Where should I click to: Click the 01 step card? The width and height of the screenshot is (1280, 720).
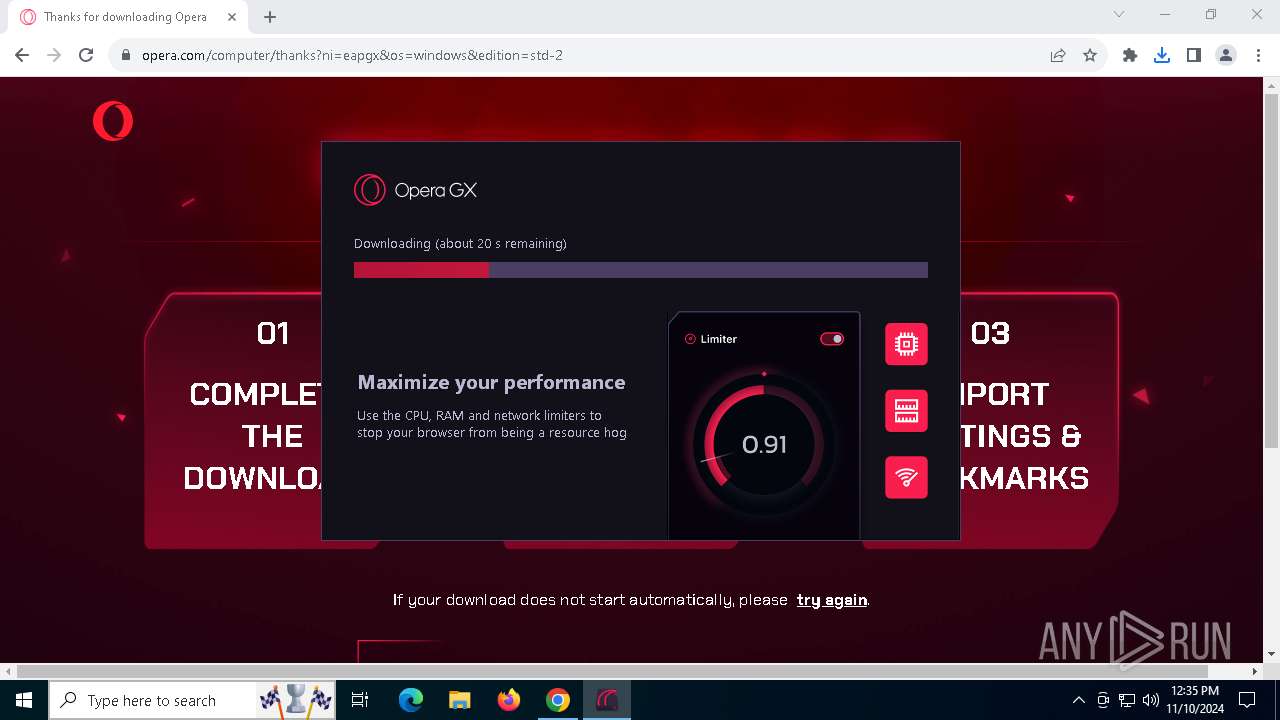(x=233, y=420)
